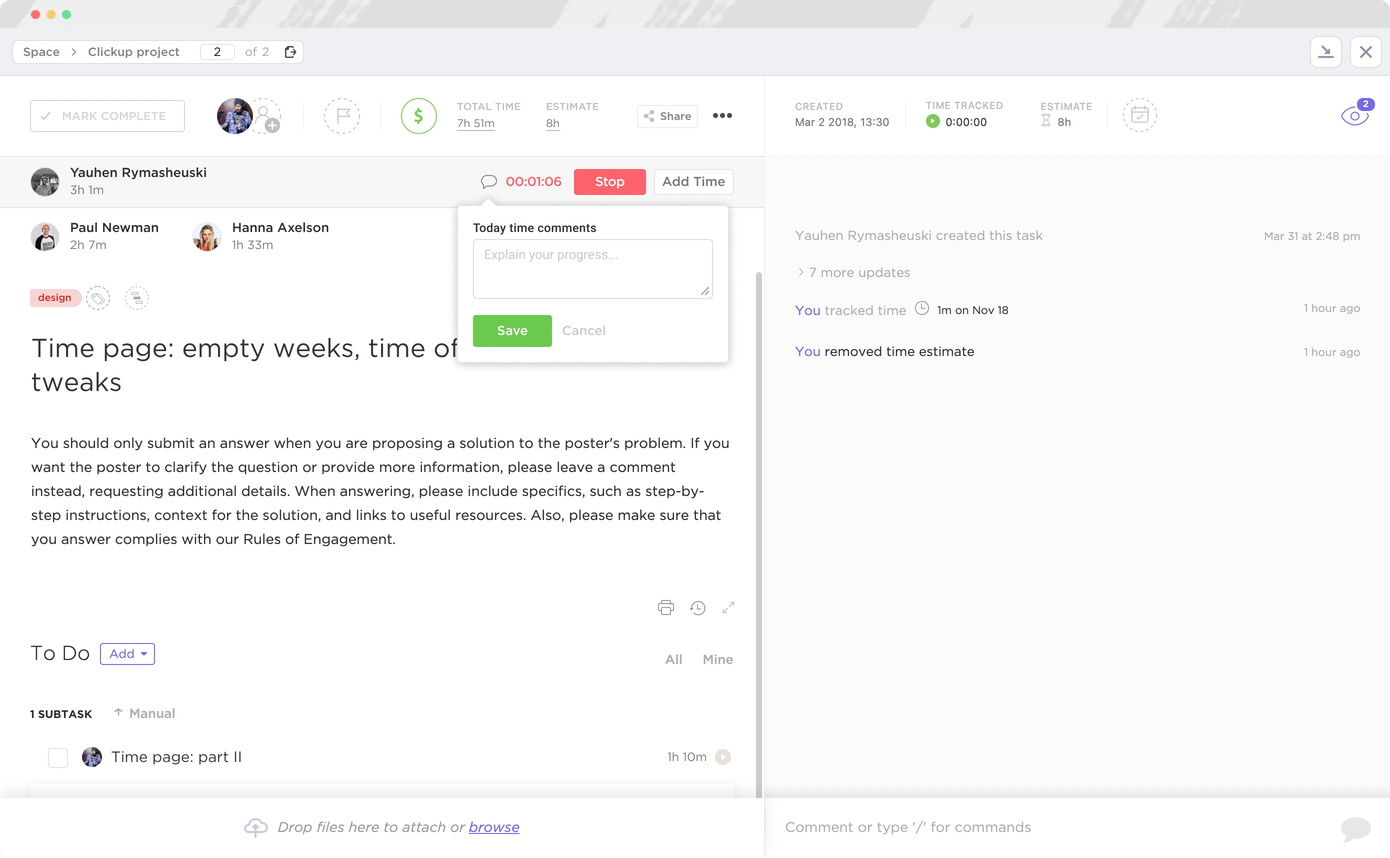The height and width of the screenshot is (858, 1390).
Task: Open the time comment speech bubble
Action: coord(489,181)
